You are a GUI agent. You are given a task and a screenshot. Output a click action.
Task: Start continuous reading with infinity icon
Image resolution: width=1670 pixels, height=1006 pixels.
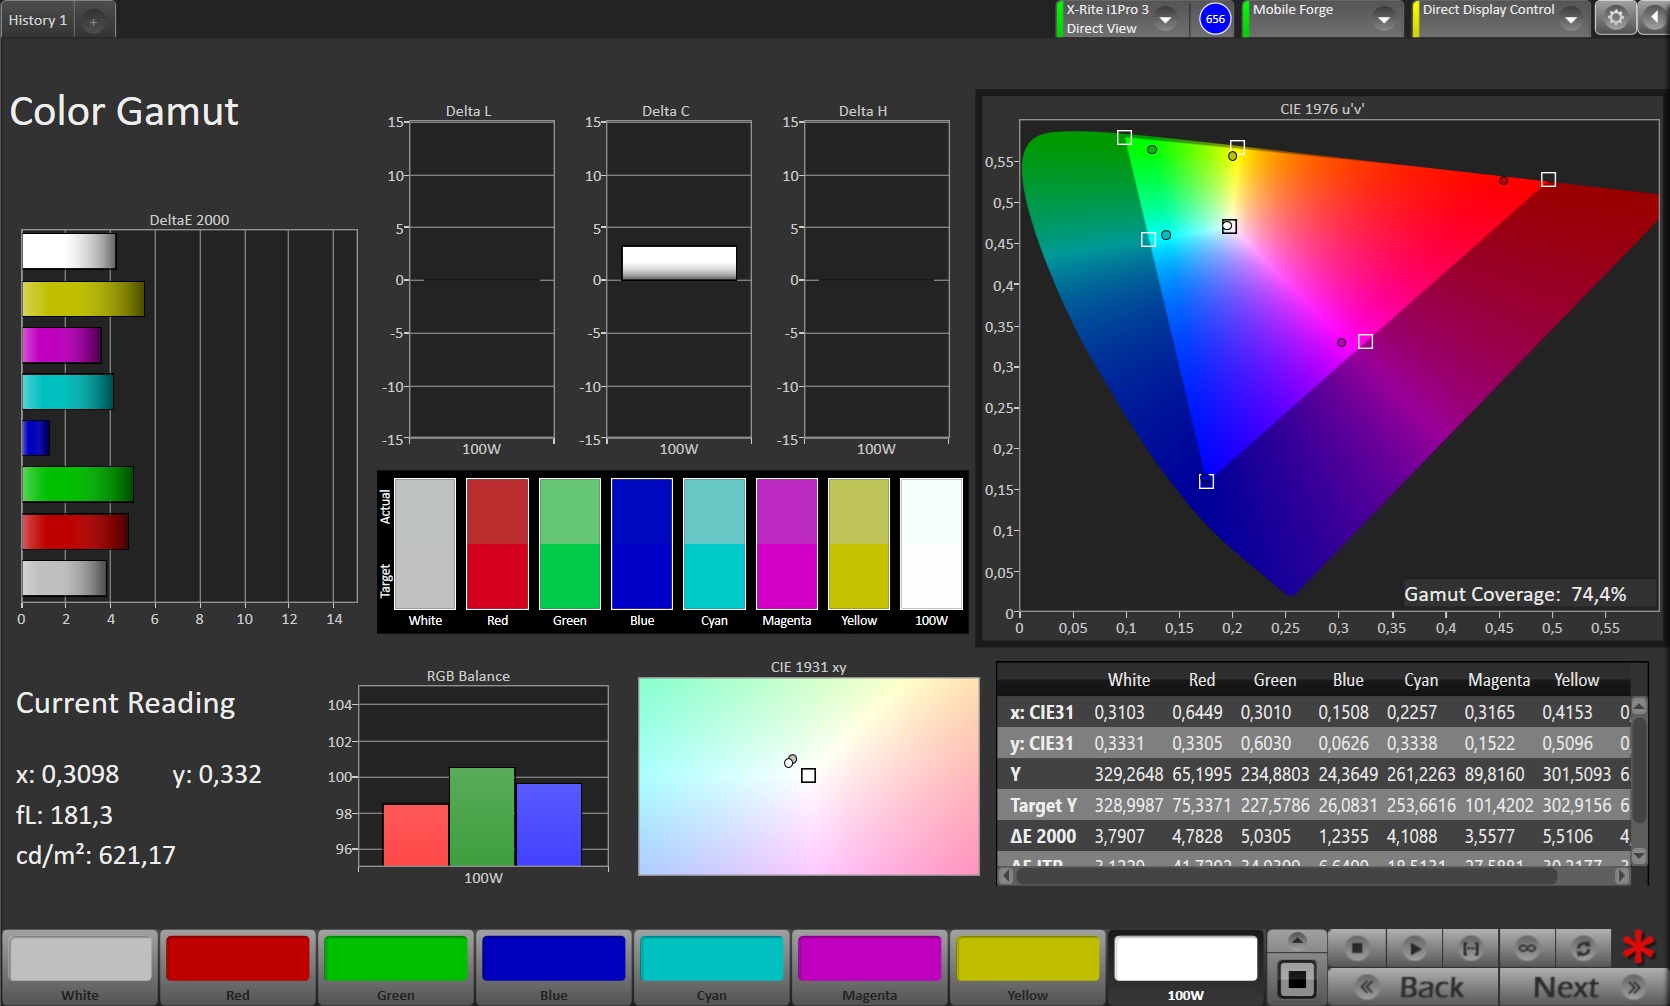click(x=1526, y=947)
